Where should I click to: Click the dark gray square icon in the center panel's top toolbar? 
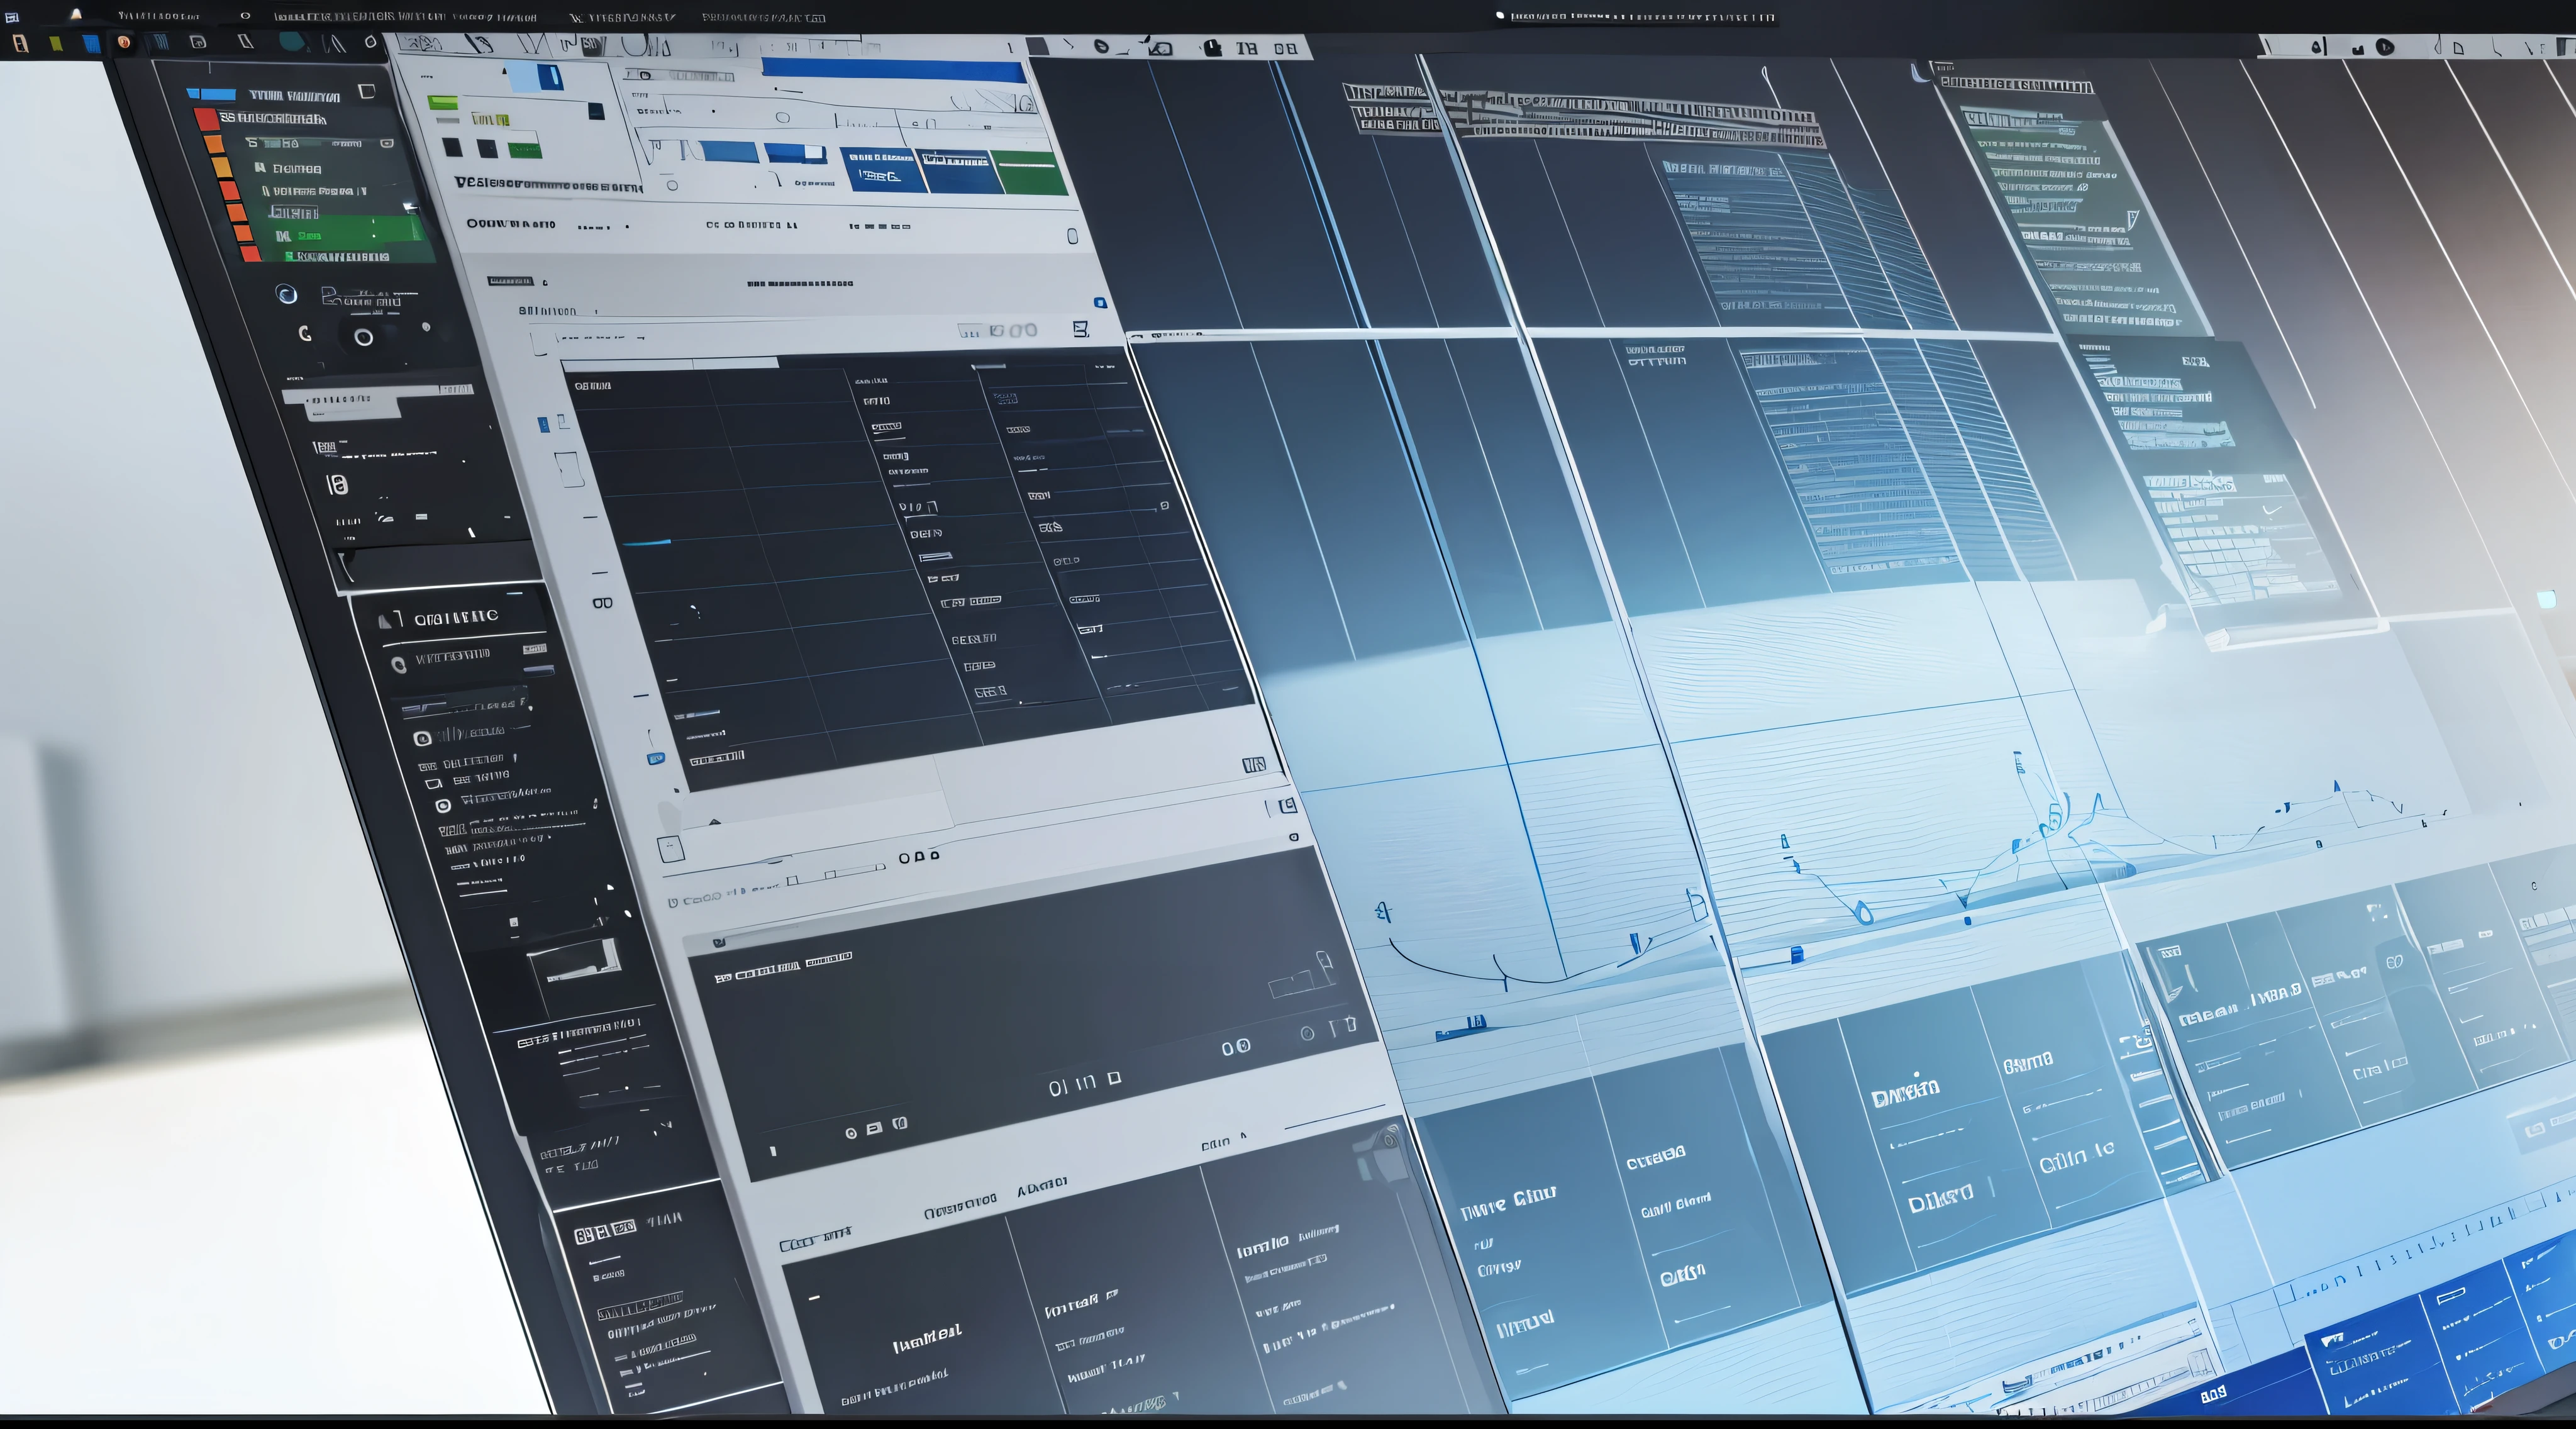[1038, 46]
